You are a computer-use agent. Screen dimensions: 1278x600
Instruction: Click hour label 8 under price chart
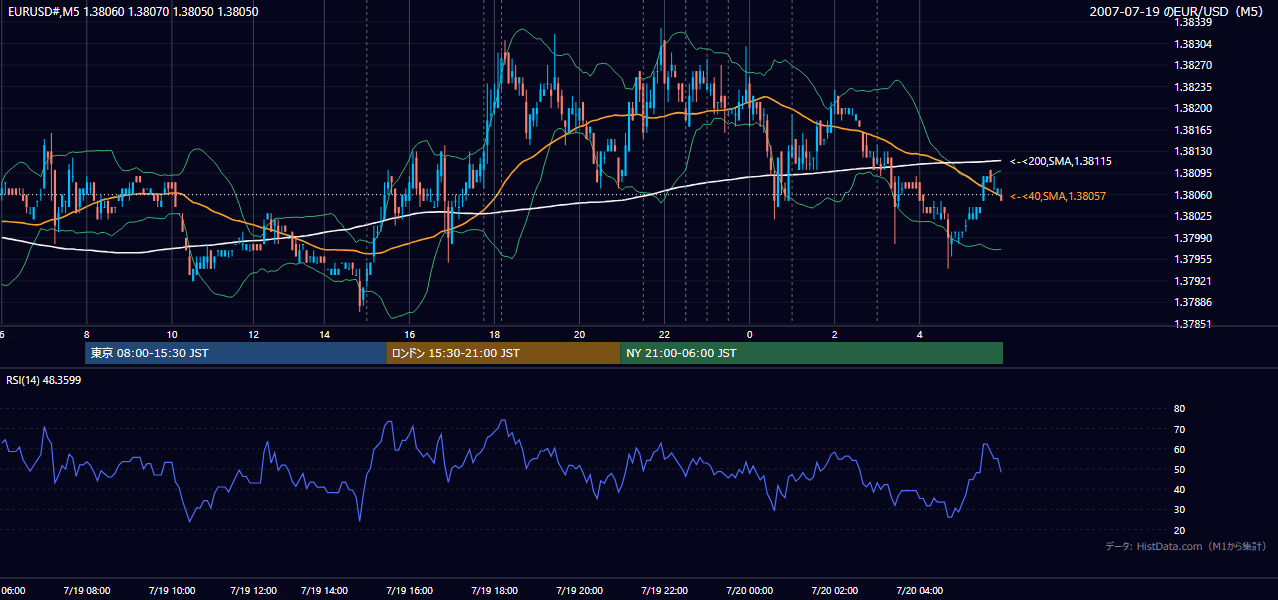87,334
